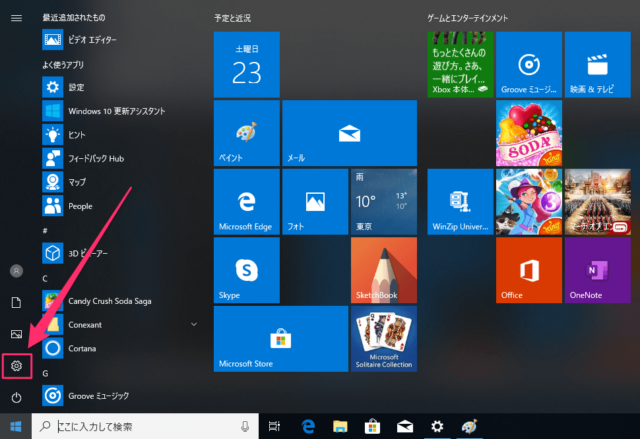The height and width of the screenshot is (439, 640).
Task: Click the # letter header in app list
Action: (x=45, y=231)
